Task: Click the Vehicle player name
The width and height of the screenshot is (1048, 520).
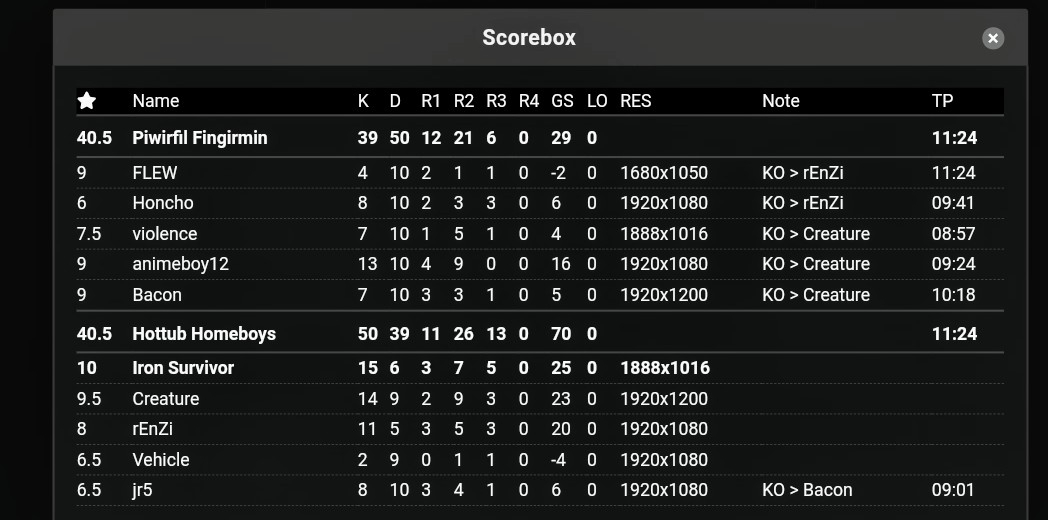Action: coord(161,460)
